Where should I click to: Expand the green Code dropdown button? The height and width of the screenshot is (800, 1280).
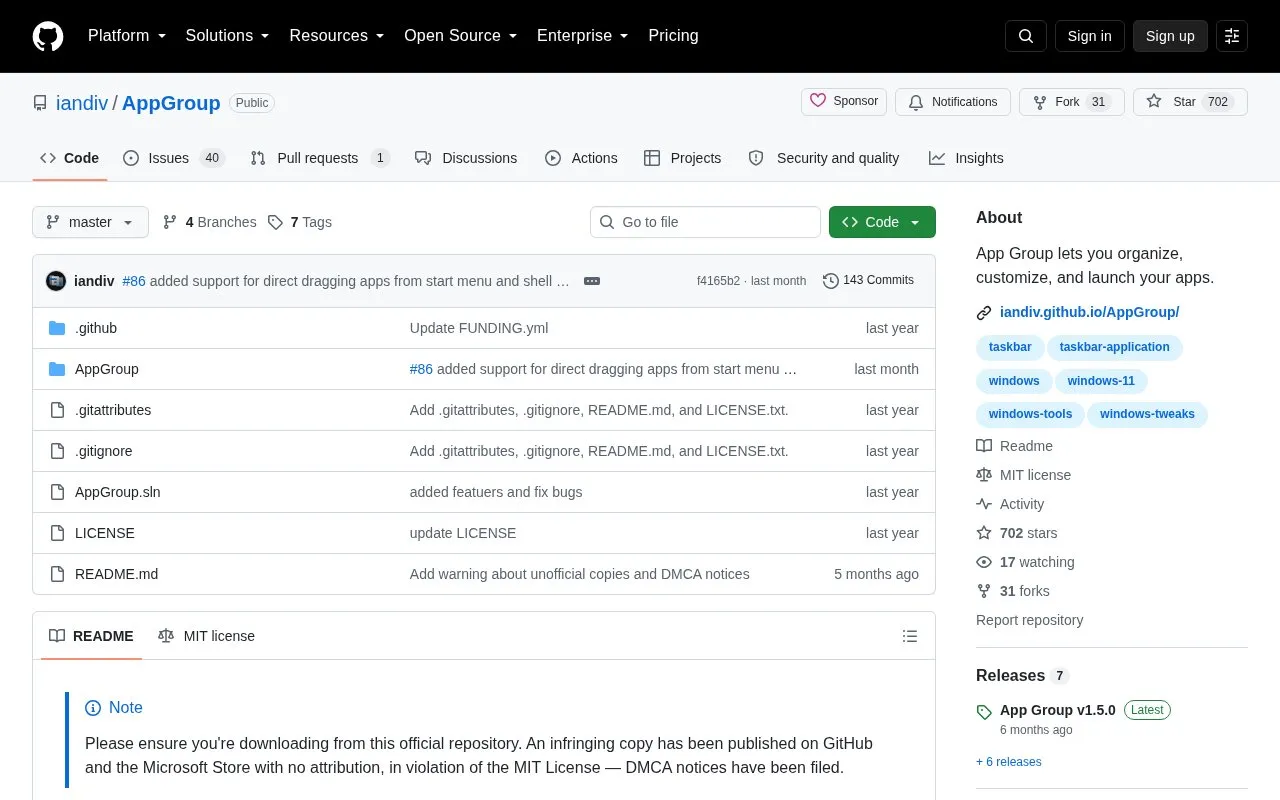(x=882, y=222)
